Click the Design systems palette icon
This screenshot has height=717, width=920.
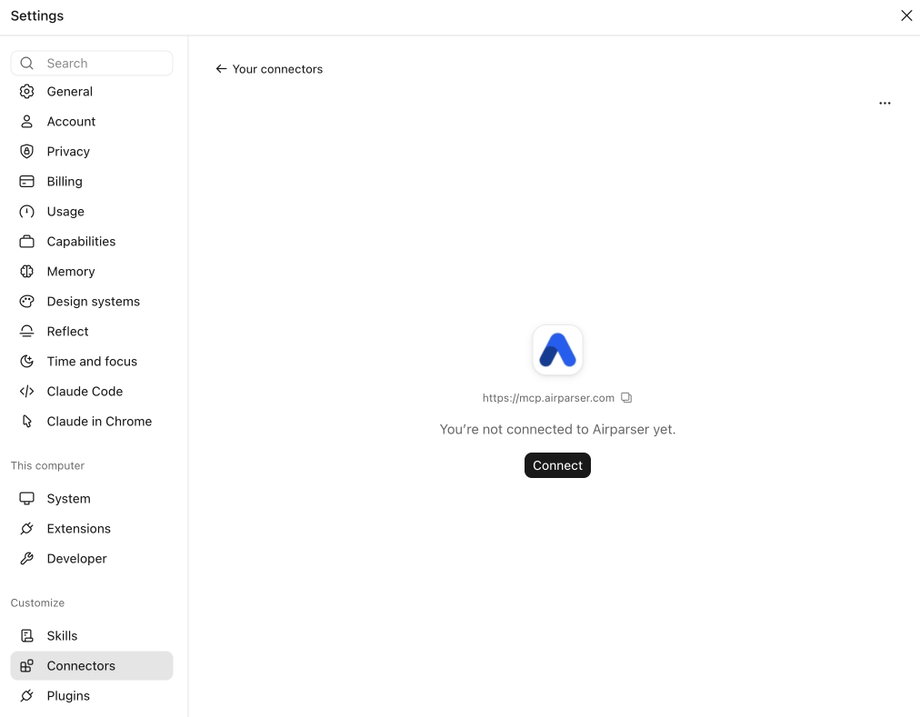click(x=26, y=301)
